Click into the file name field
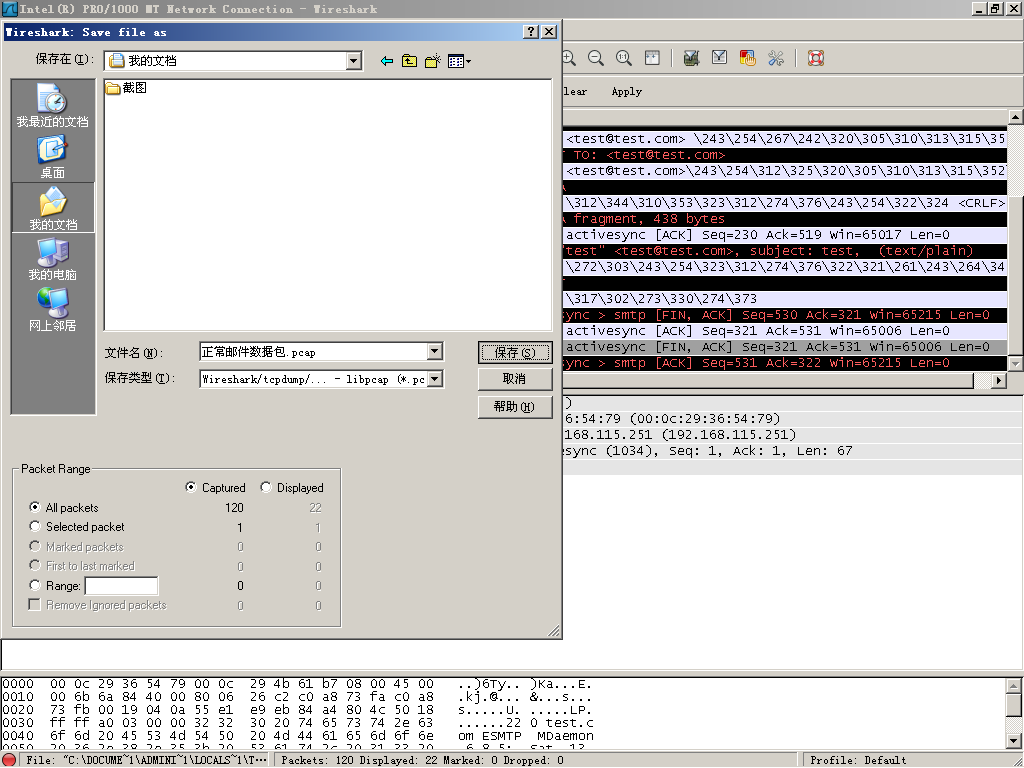Screen dimensions: 1024x768 tap(313, 352)
